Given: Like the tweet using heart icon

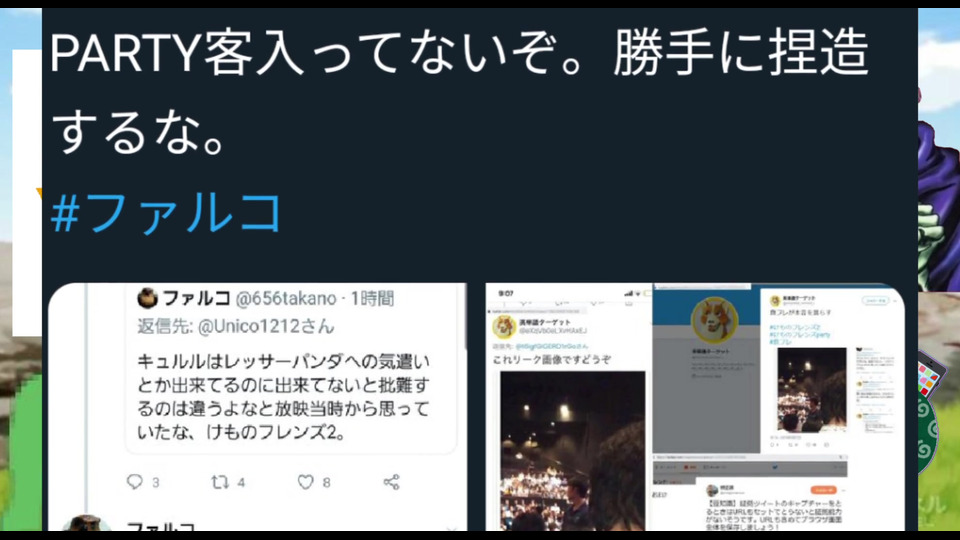Looking at the screenshot, I should pos(306,482).
